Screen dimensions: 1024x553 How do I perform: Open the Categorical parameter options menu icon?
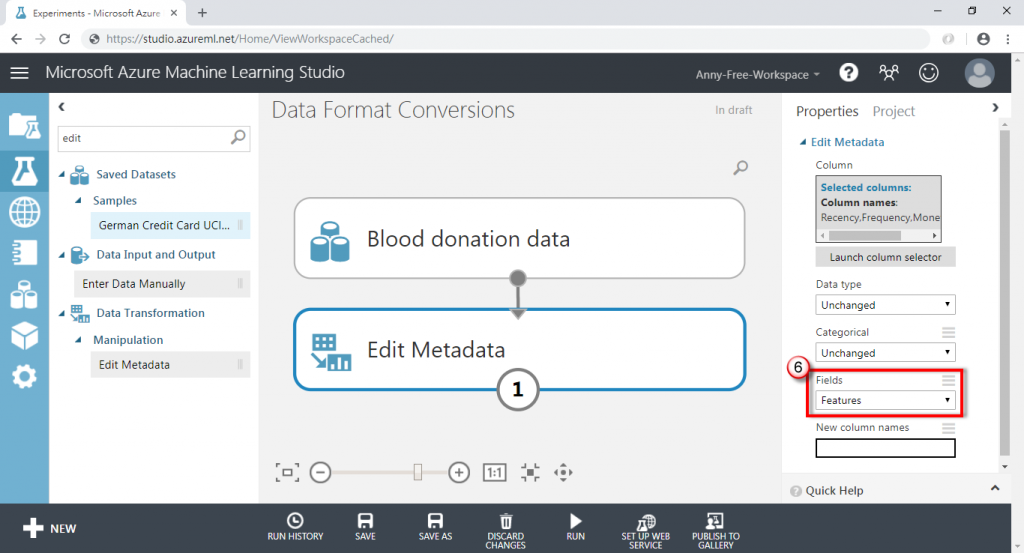(948, 332)
